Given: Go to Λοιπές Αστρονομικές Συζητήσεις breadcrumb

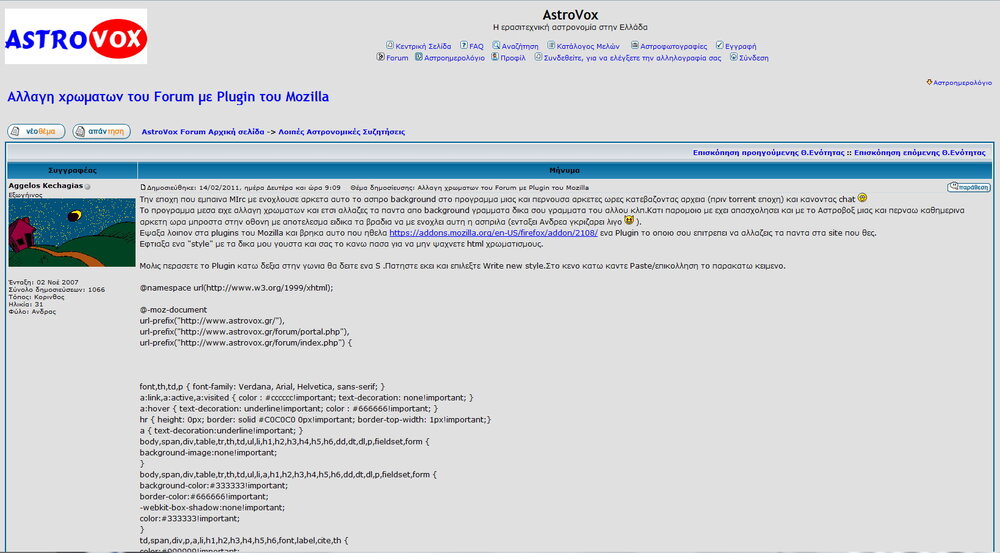Looking at the screenshot, I should coord(341,131).
